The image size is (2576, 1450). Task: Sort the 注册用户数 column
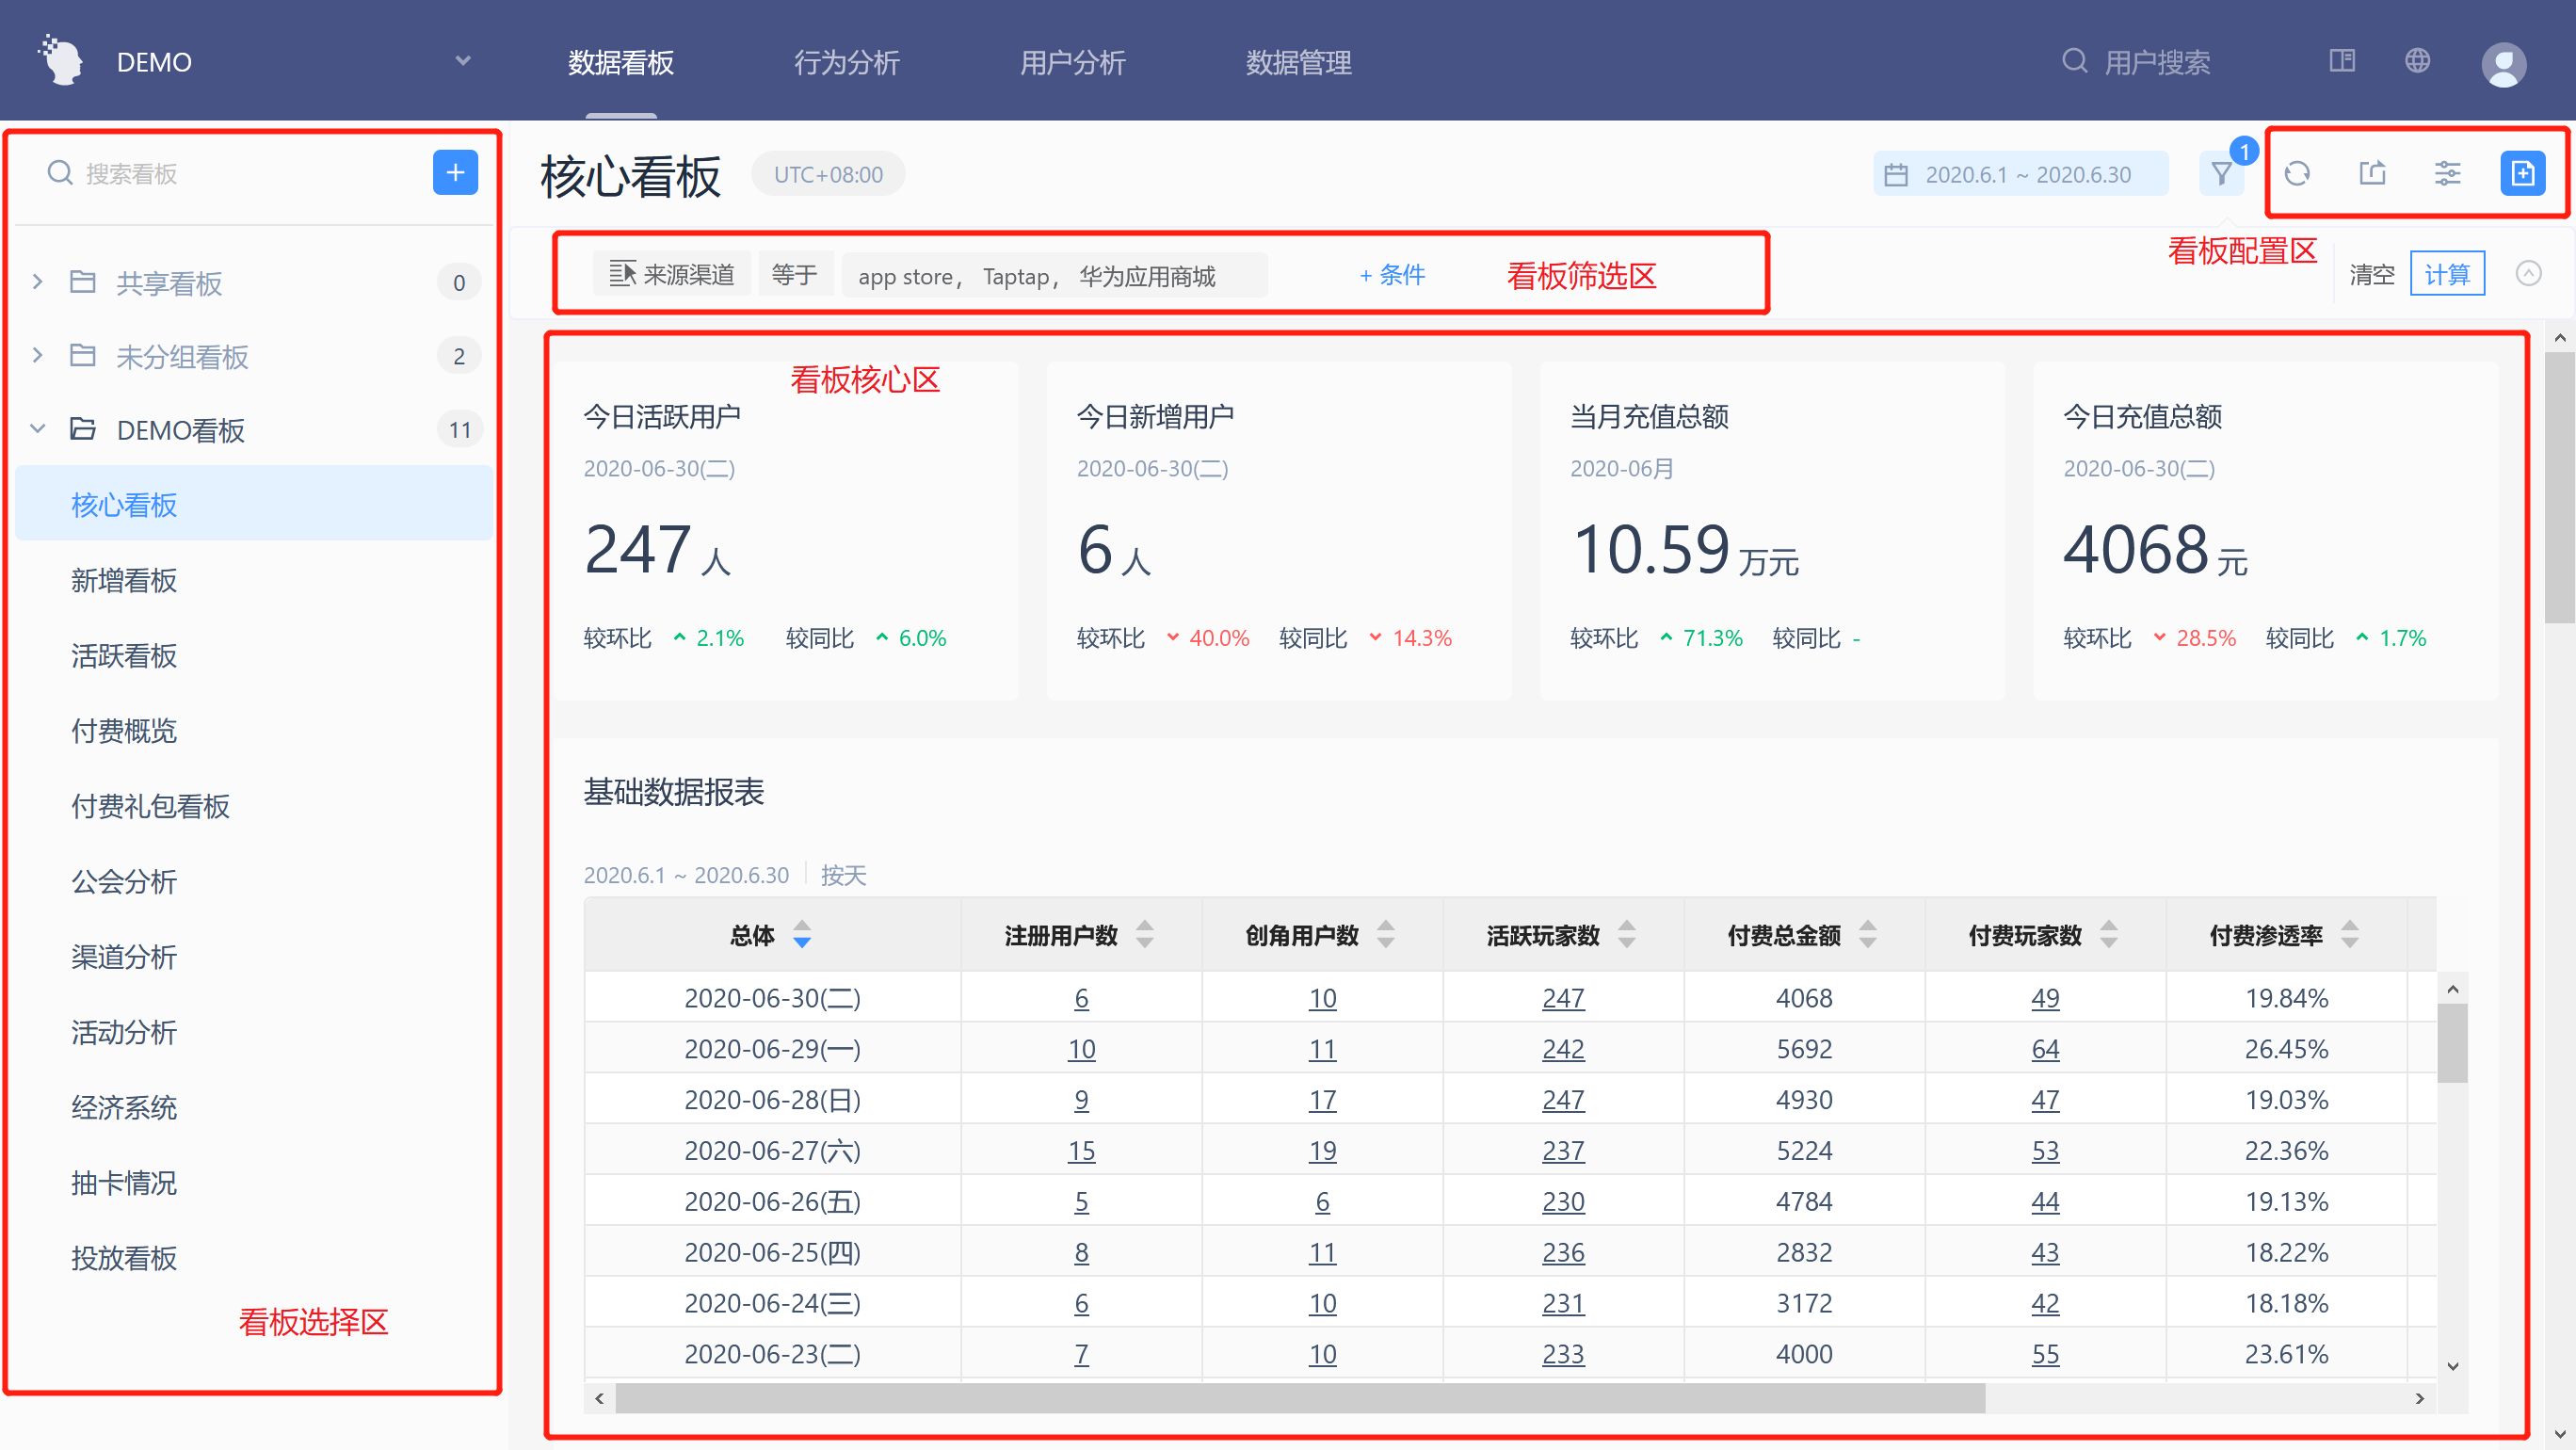pyautogui.click(x=1145, y=935)
